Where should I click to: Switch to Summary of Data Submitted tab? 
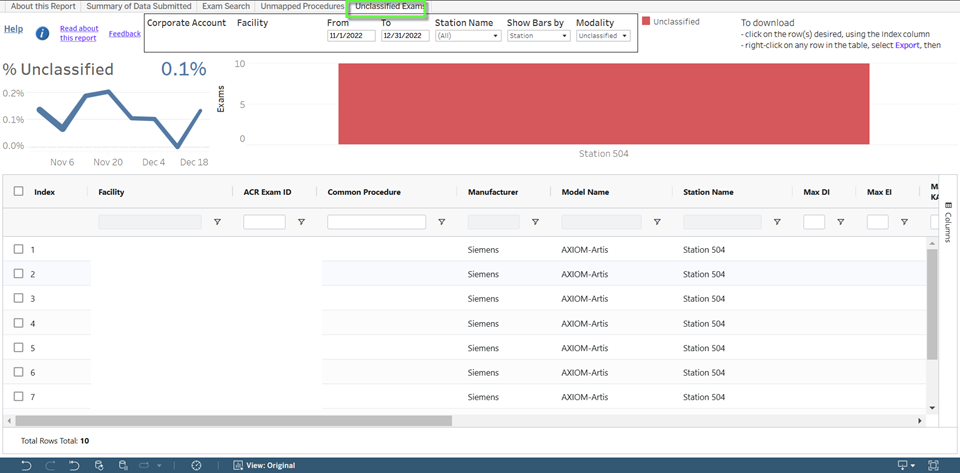[138, 6]
